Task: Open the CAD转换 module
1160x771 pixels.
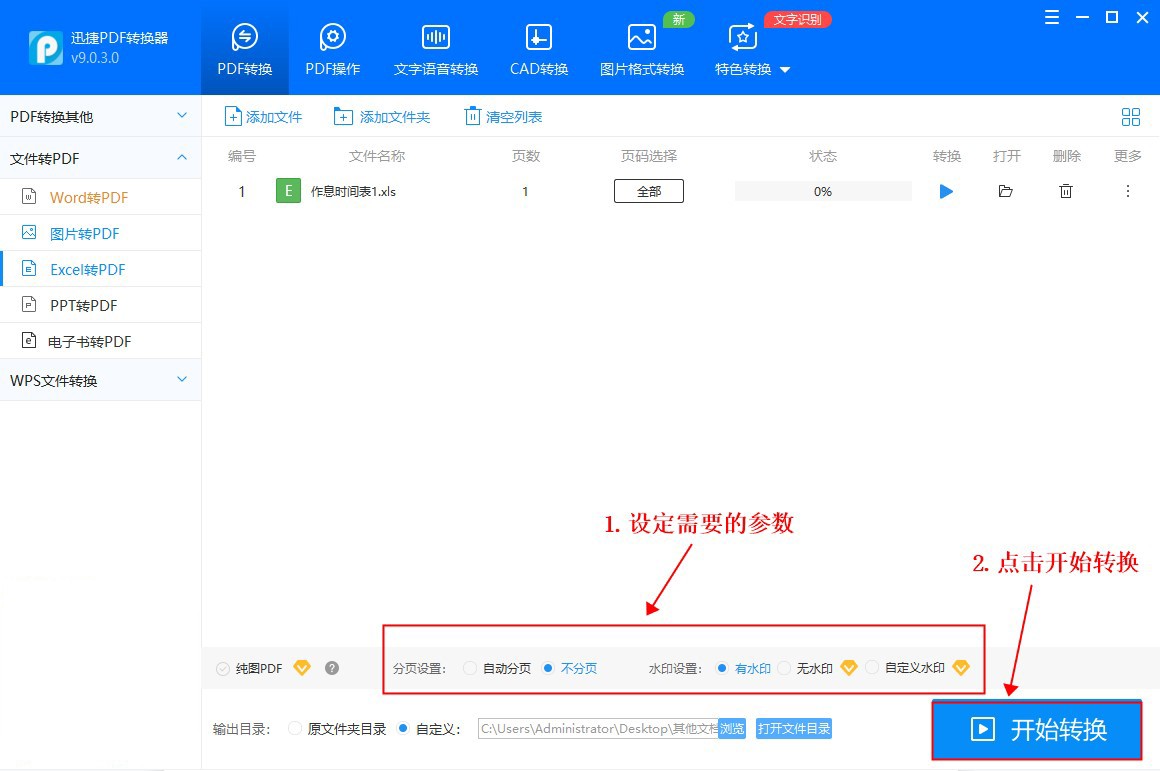Action: pos(538,47)
